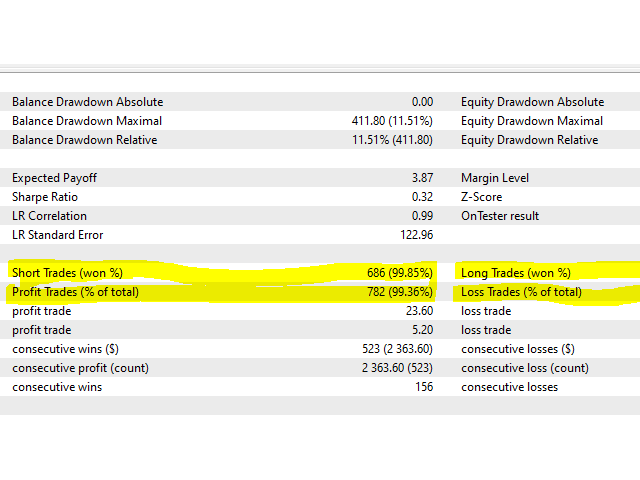Click the profit trade value 23.60
This screenshot has width=640, height=480.
click(x=418, y=311)
